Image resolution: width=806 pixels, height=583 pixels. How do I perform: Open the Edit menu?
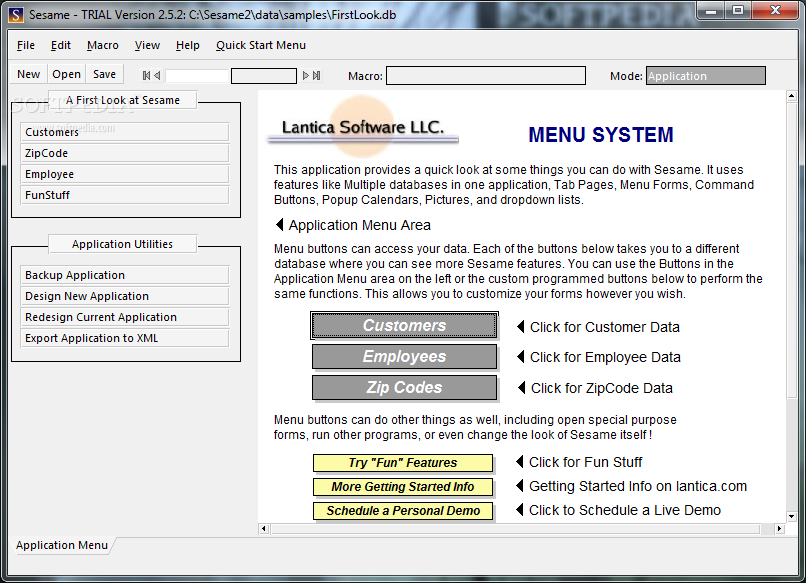(61, 45)
